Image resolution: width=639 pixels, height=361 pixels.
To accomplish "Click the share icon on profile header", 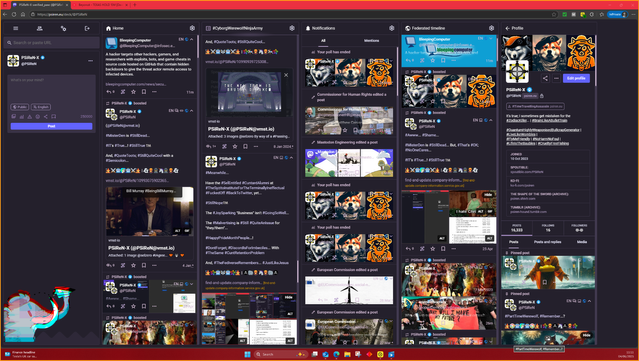I will [x=545, y=78].
